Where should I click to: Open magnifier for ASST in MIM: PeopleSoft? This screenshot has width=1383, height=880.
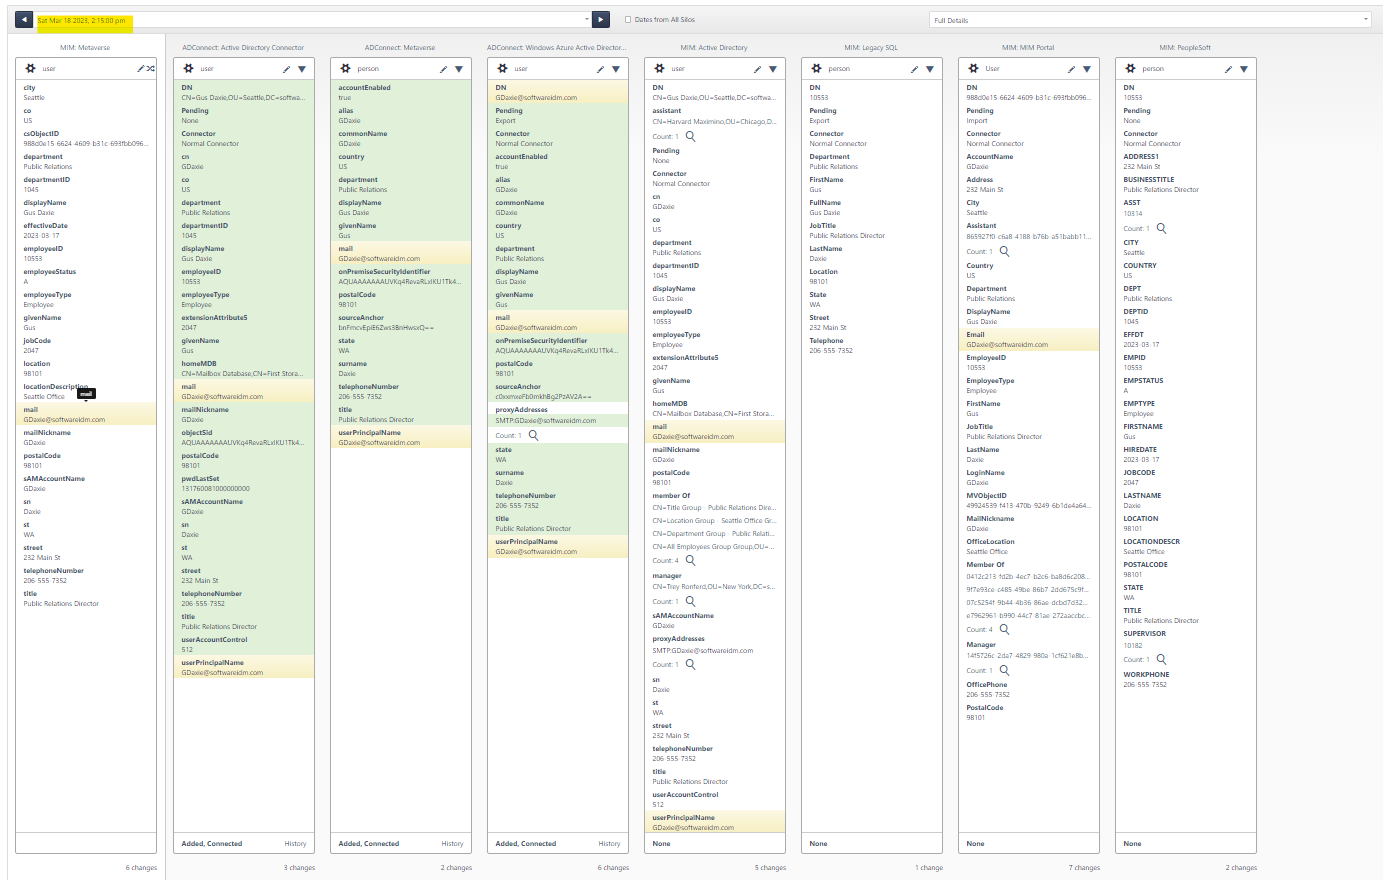pos(1161,228)
